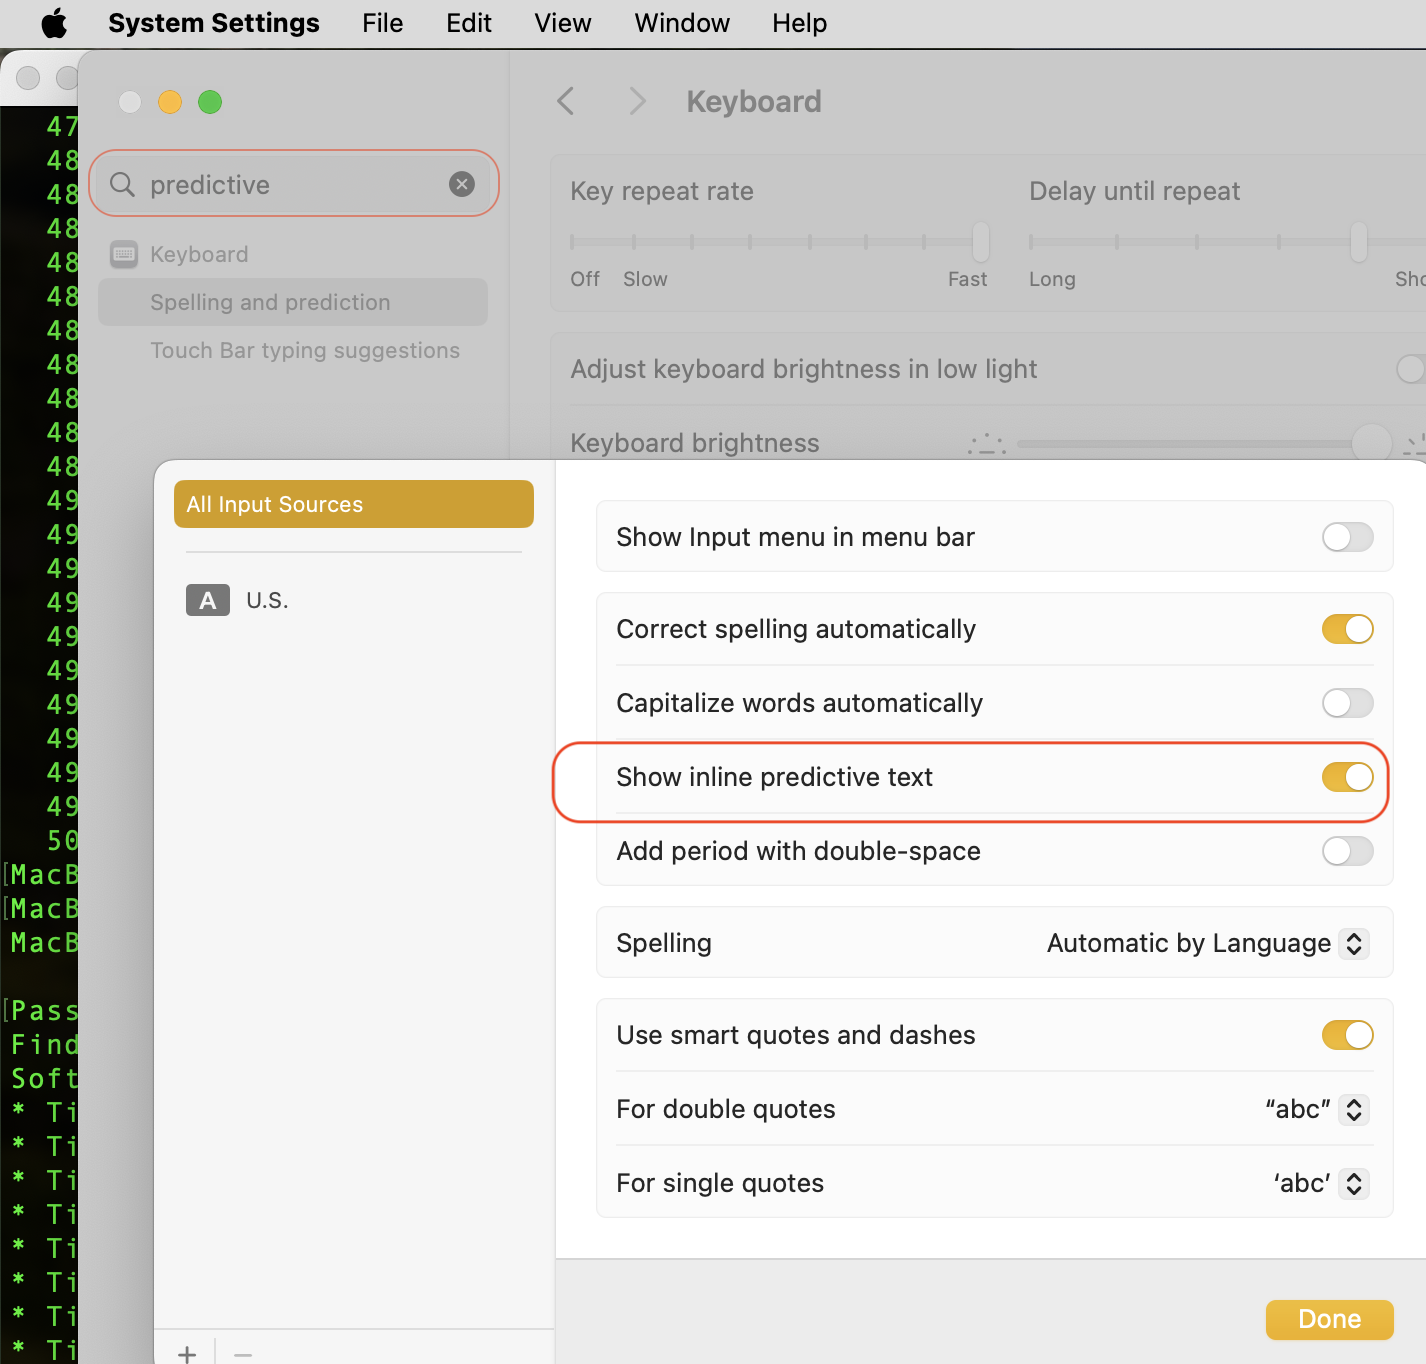Select the U.S. input source icon
Viewport: 1426px width, 1364px height.
(x=207, y=600)
